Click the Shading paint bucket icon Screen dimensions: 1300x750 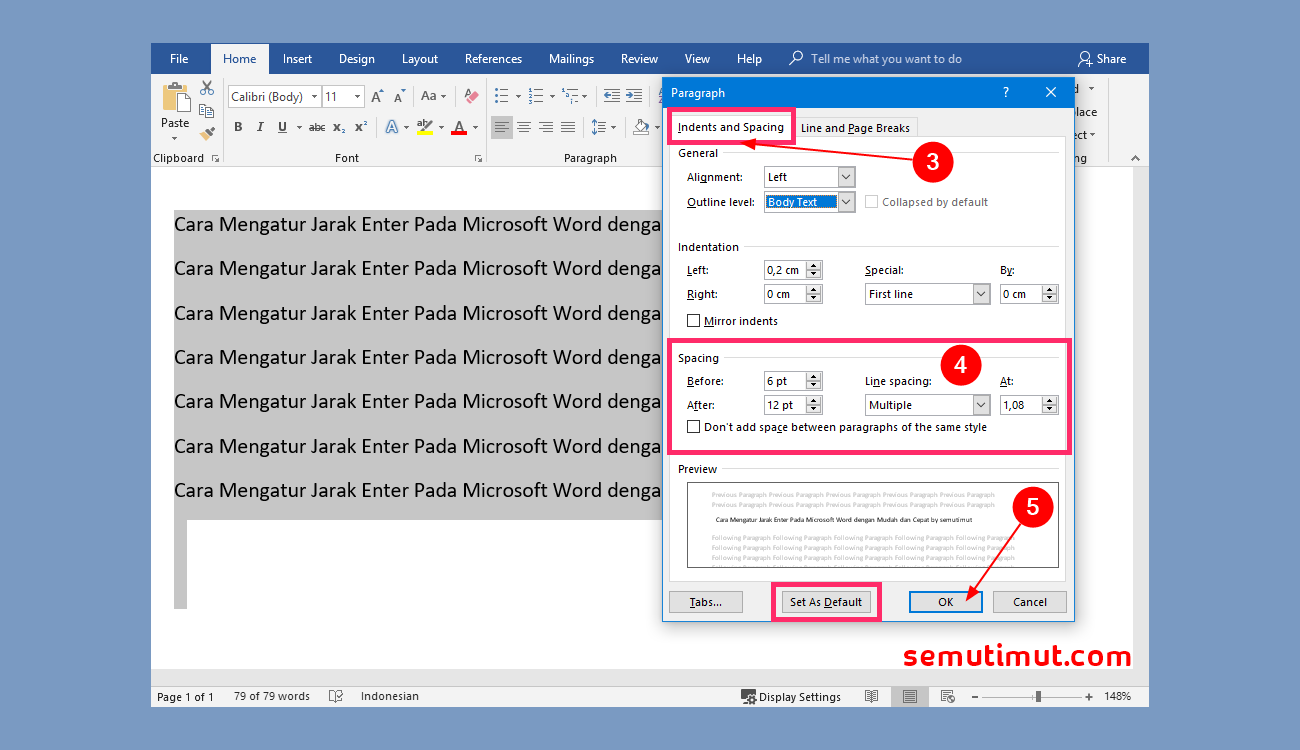(641, 127)
